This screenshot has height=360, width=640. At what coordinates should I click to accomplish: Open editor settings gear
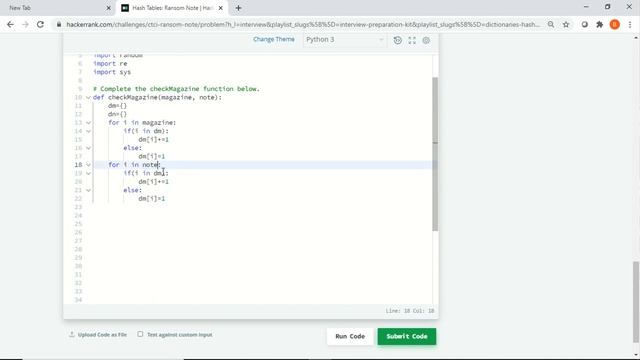pyautogui.click(x=426, y=40)
